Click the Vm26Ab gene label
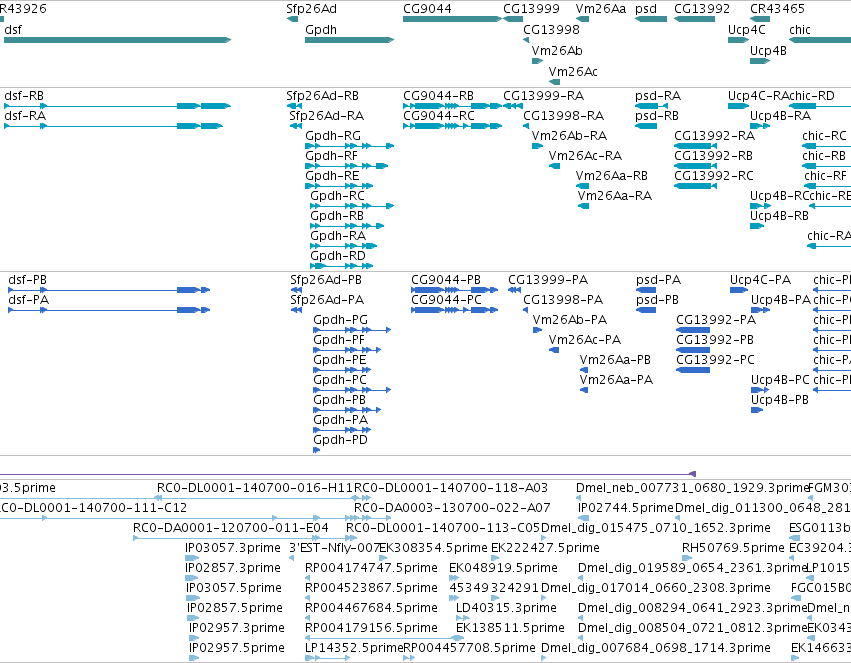The width and height of the screenshot is (851, 663). tap(557, 51)
